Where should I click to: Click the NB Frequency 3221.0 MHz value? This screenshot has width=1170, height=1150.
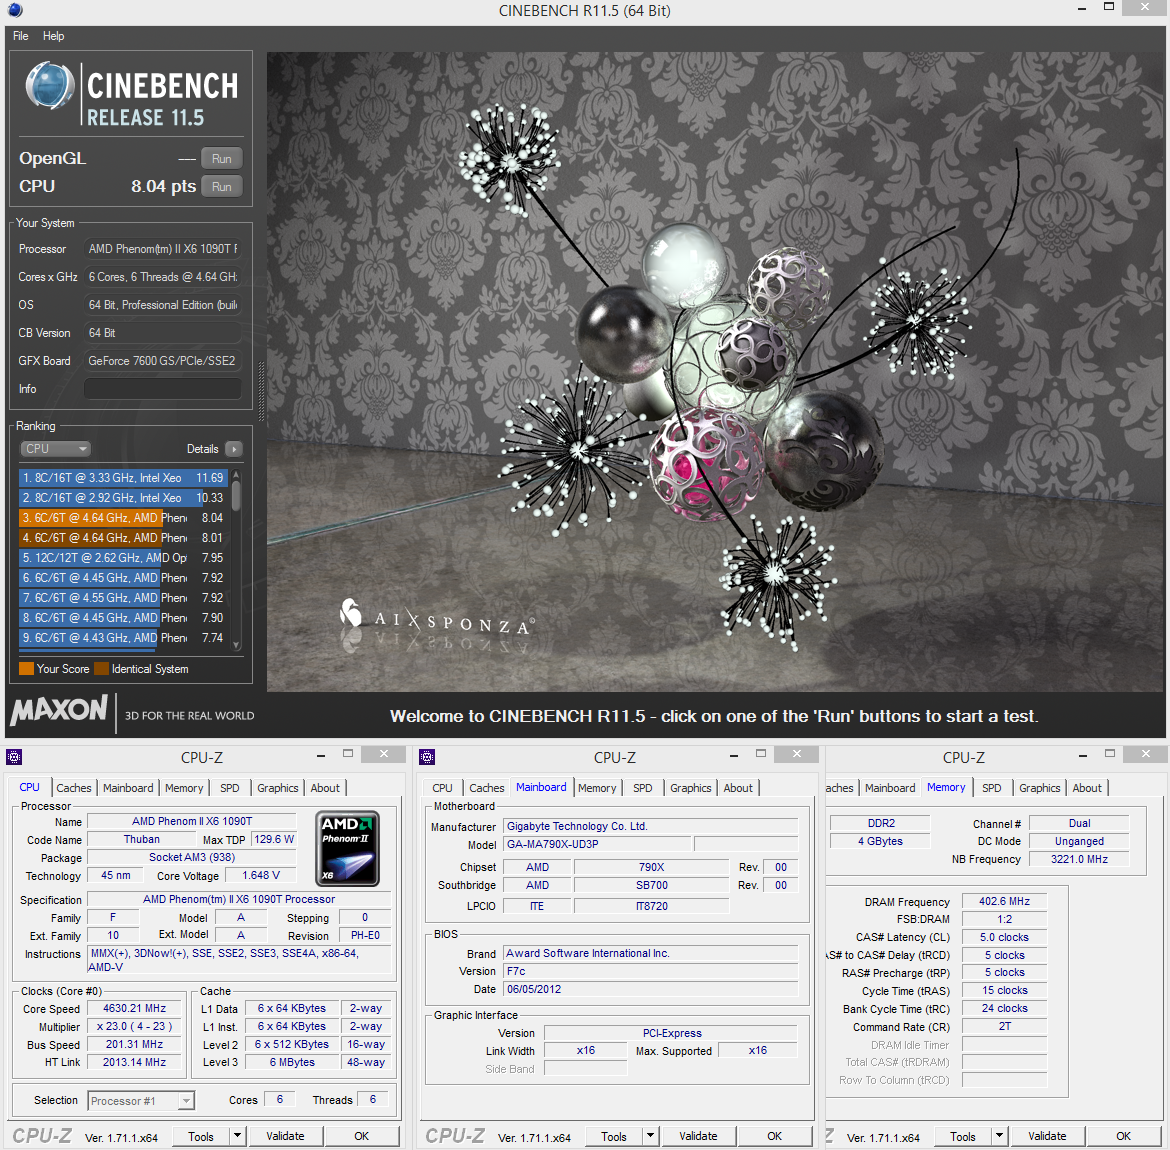[1079, 859]
